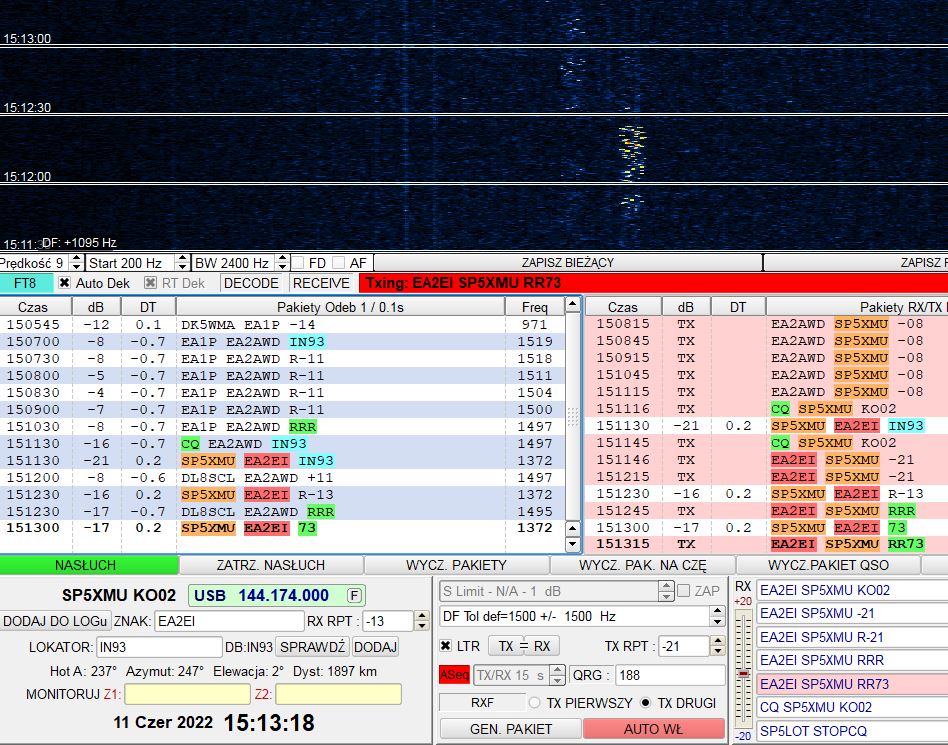Image resolution: width=948 pixels, height=745 pixels.
Task: Adjust the RX RPT -13 stepper arrows
Action: (421, 620)
